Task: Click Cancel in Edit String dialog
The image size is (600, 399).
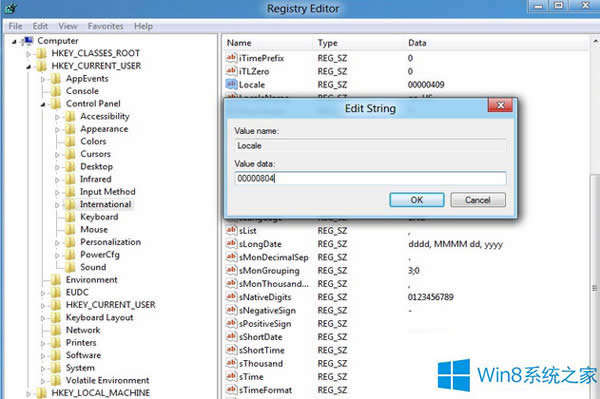Action: point(478,200)
